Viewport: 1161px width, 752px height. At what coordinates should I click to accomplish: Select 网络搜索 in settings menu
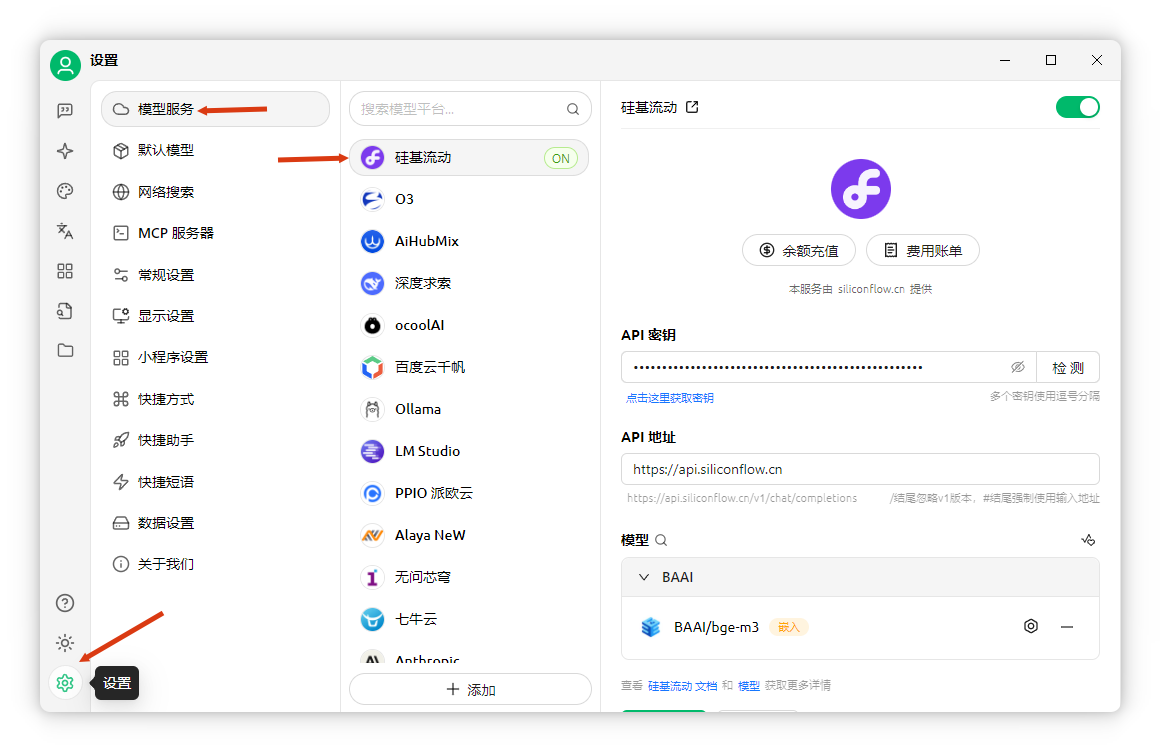(215, 192)
